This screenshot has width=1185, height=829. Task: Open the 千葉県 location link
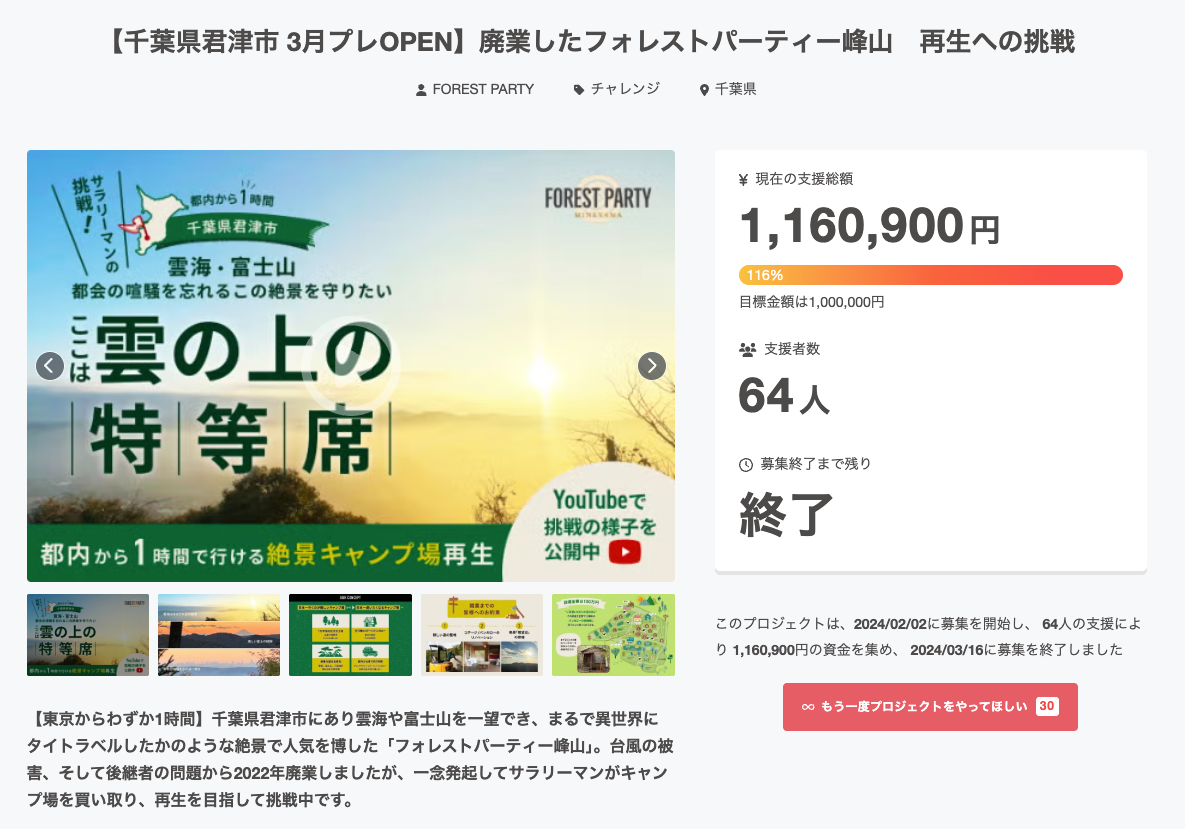[x=735, y=89]
